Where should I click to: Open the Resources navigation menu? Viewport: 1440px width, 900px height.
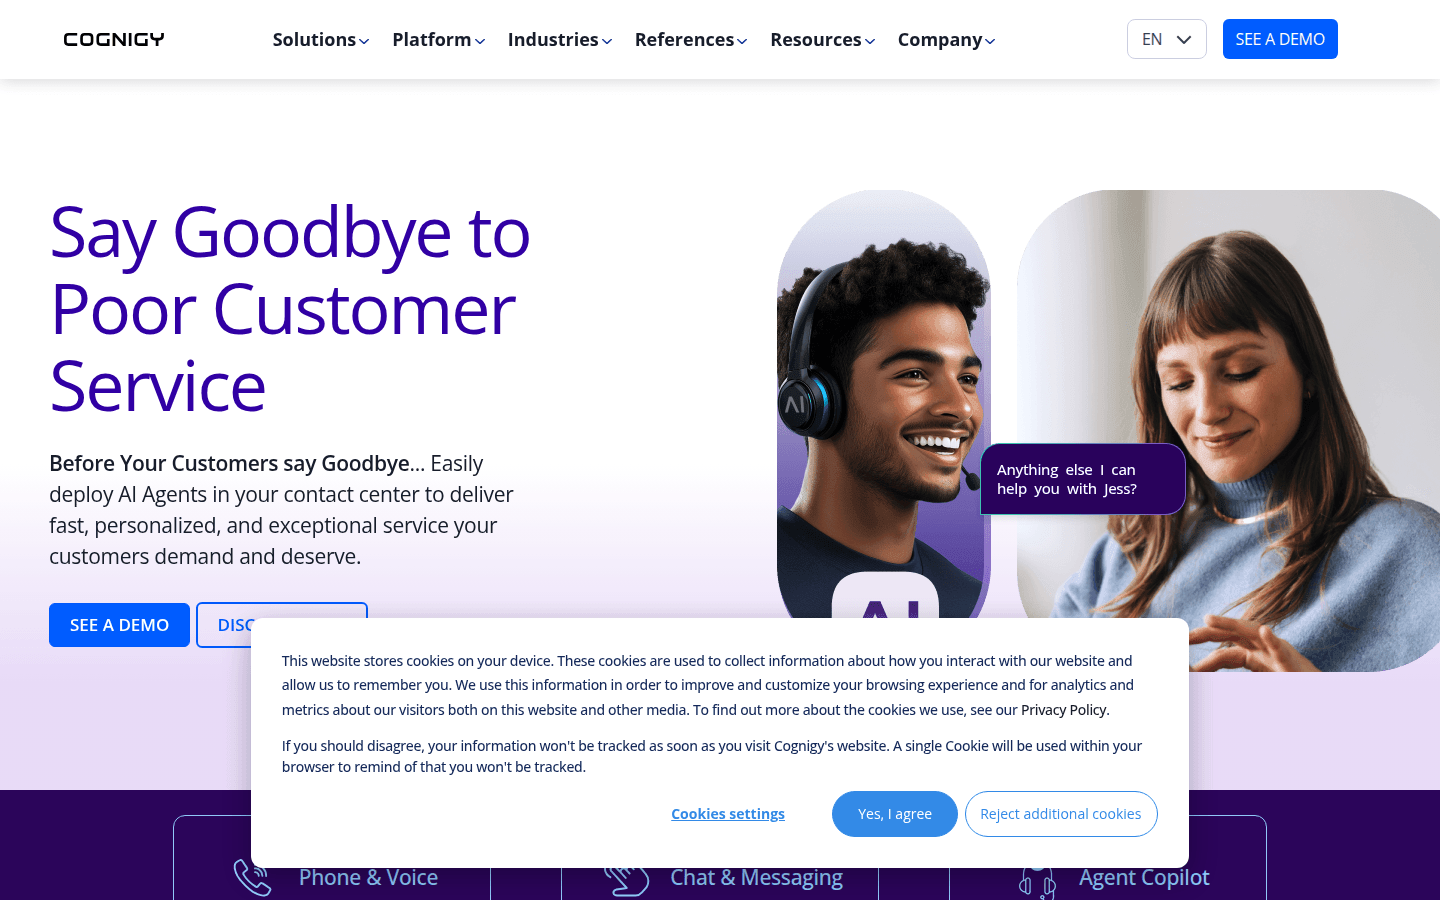823,39
